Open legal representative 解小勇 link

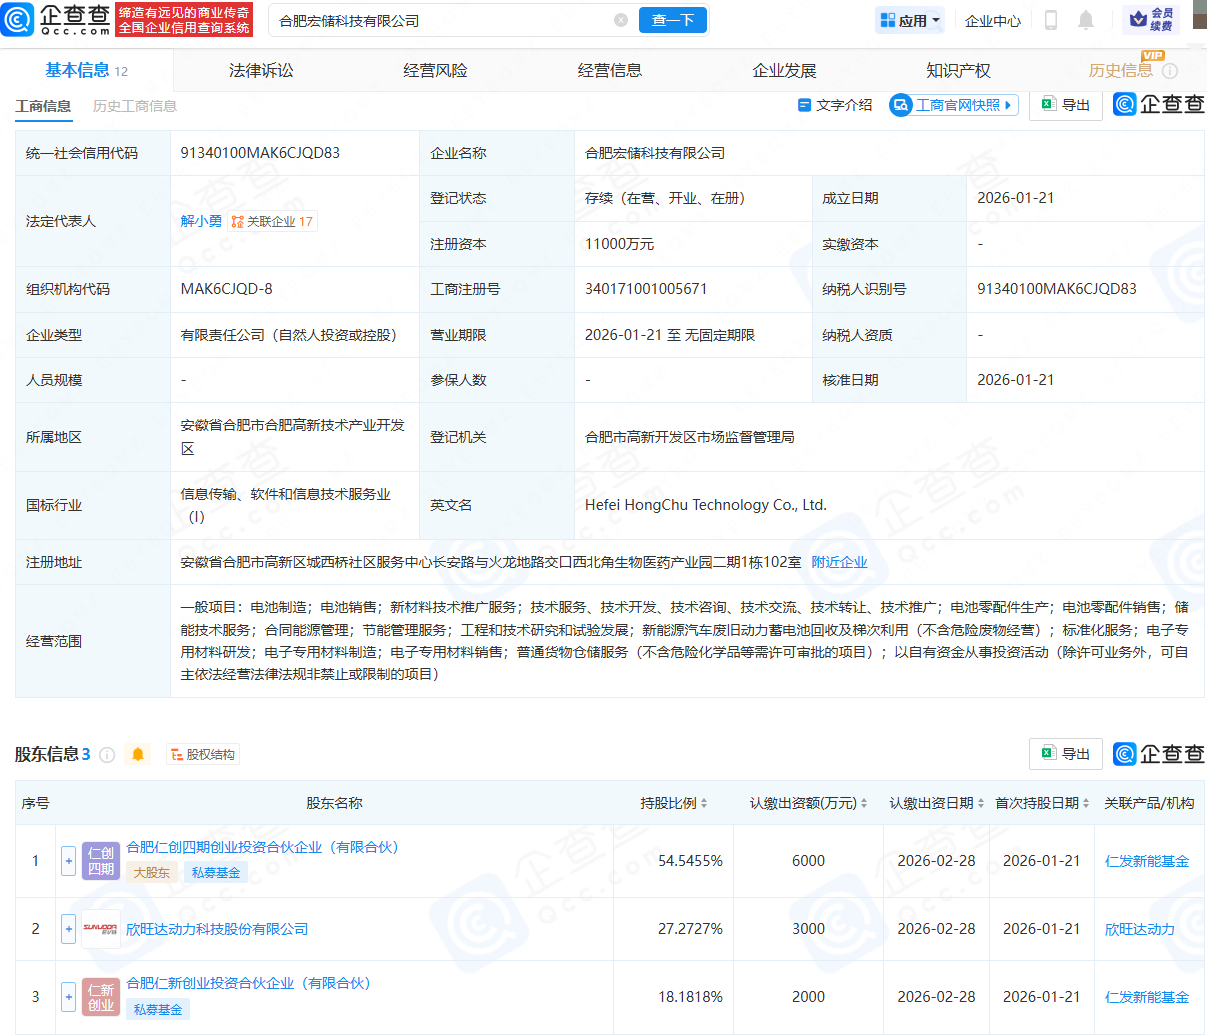pyautogui.click(x=201, y=221)
